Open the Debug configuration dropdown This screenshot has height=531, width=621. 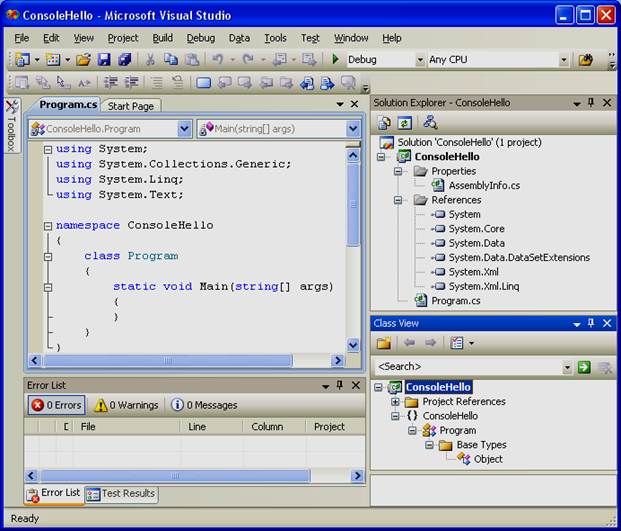pos(420,60)
